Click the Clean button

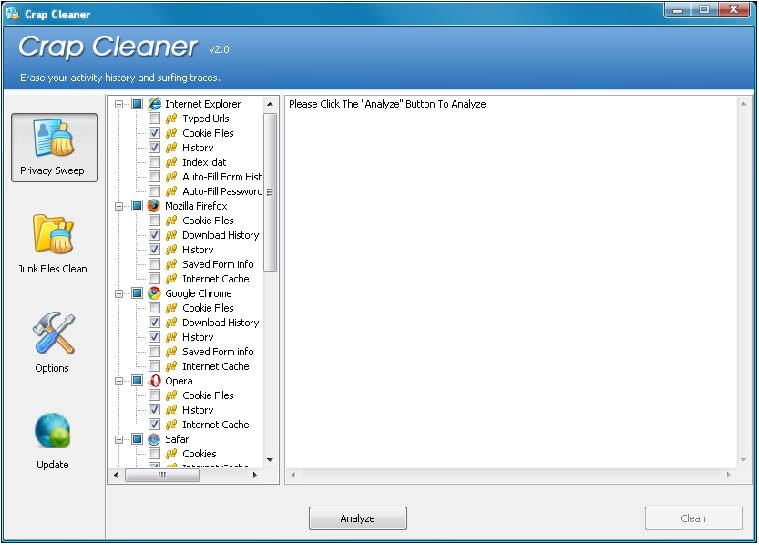[694, 518]
